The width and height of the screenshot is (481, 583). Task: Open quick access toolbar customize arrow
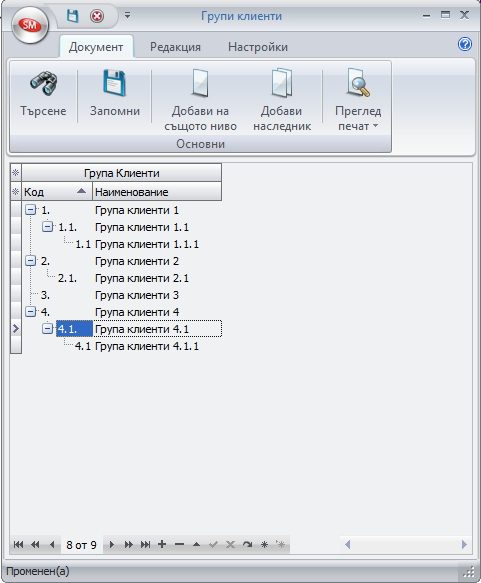click(127, 15)
